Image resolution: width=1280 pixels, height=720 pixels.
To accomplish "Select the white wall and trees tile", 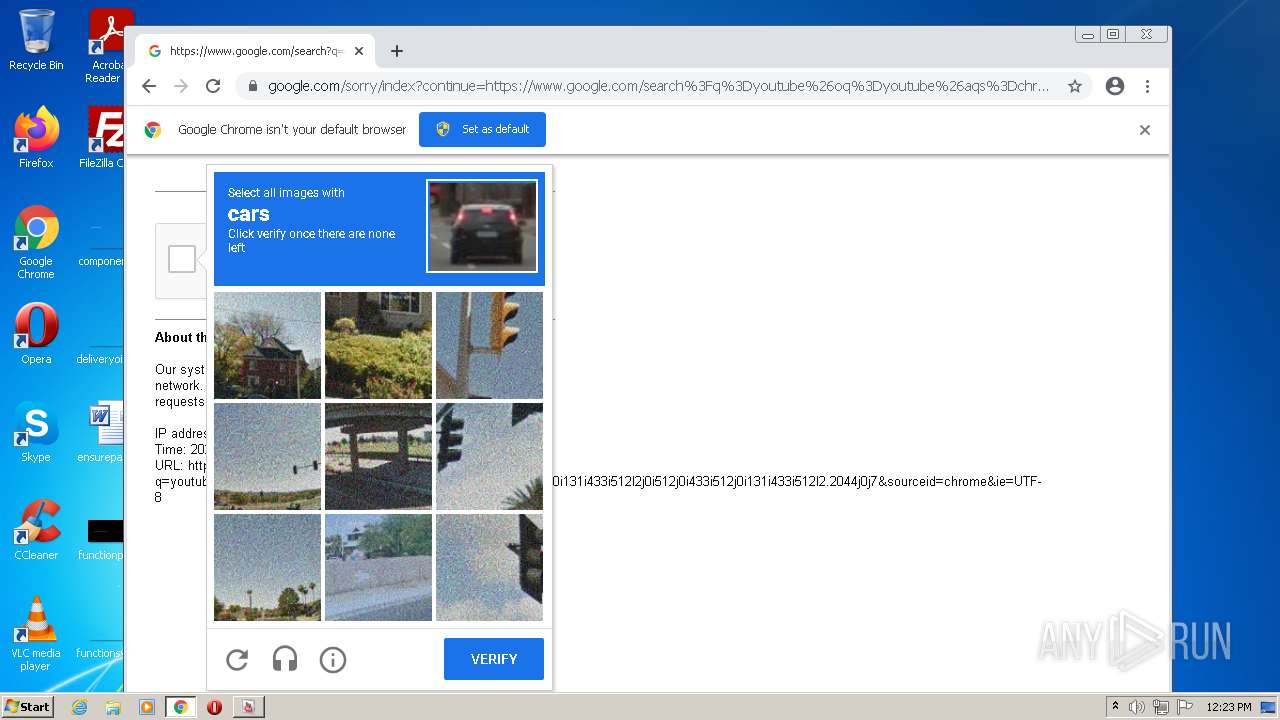I will (378, 567).
